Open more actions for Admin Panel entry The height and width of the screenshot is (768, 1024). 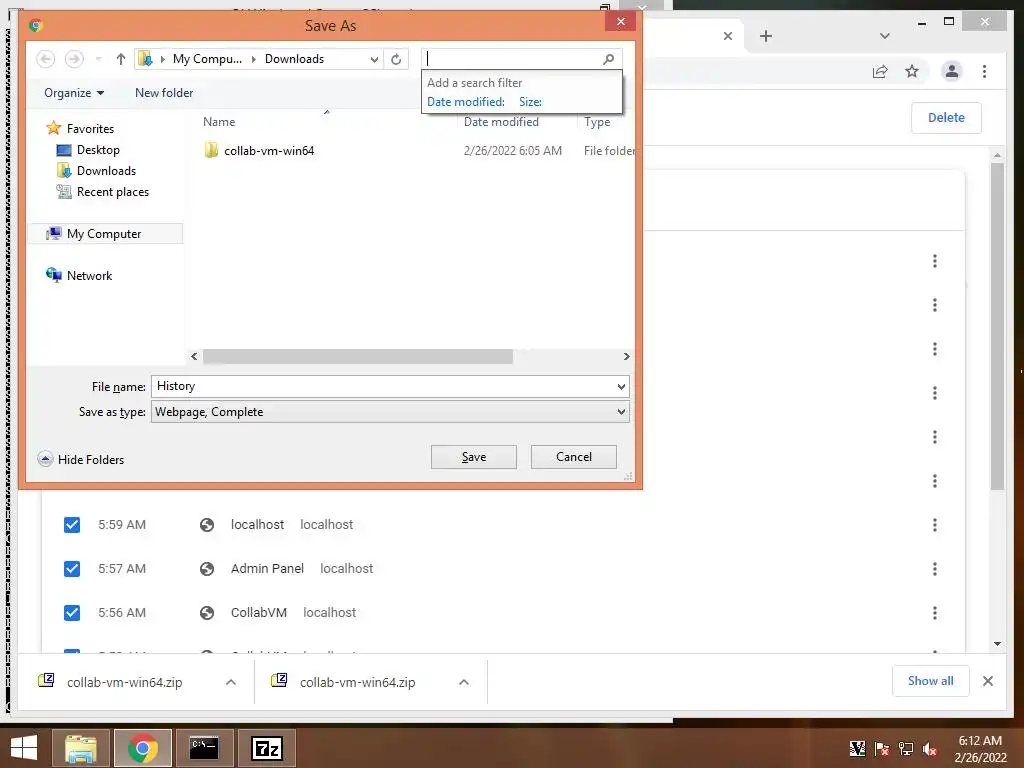935,569
